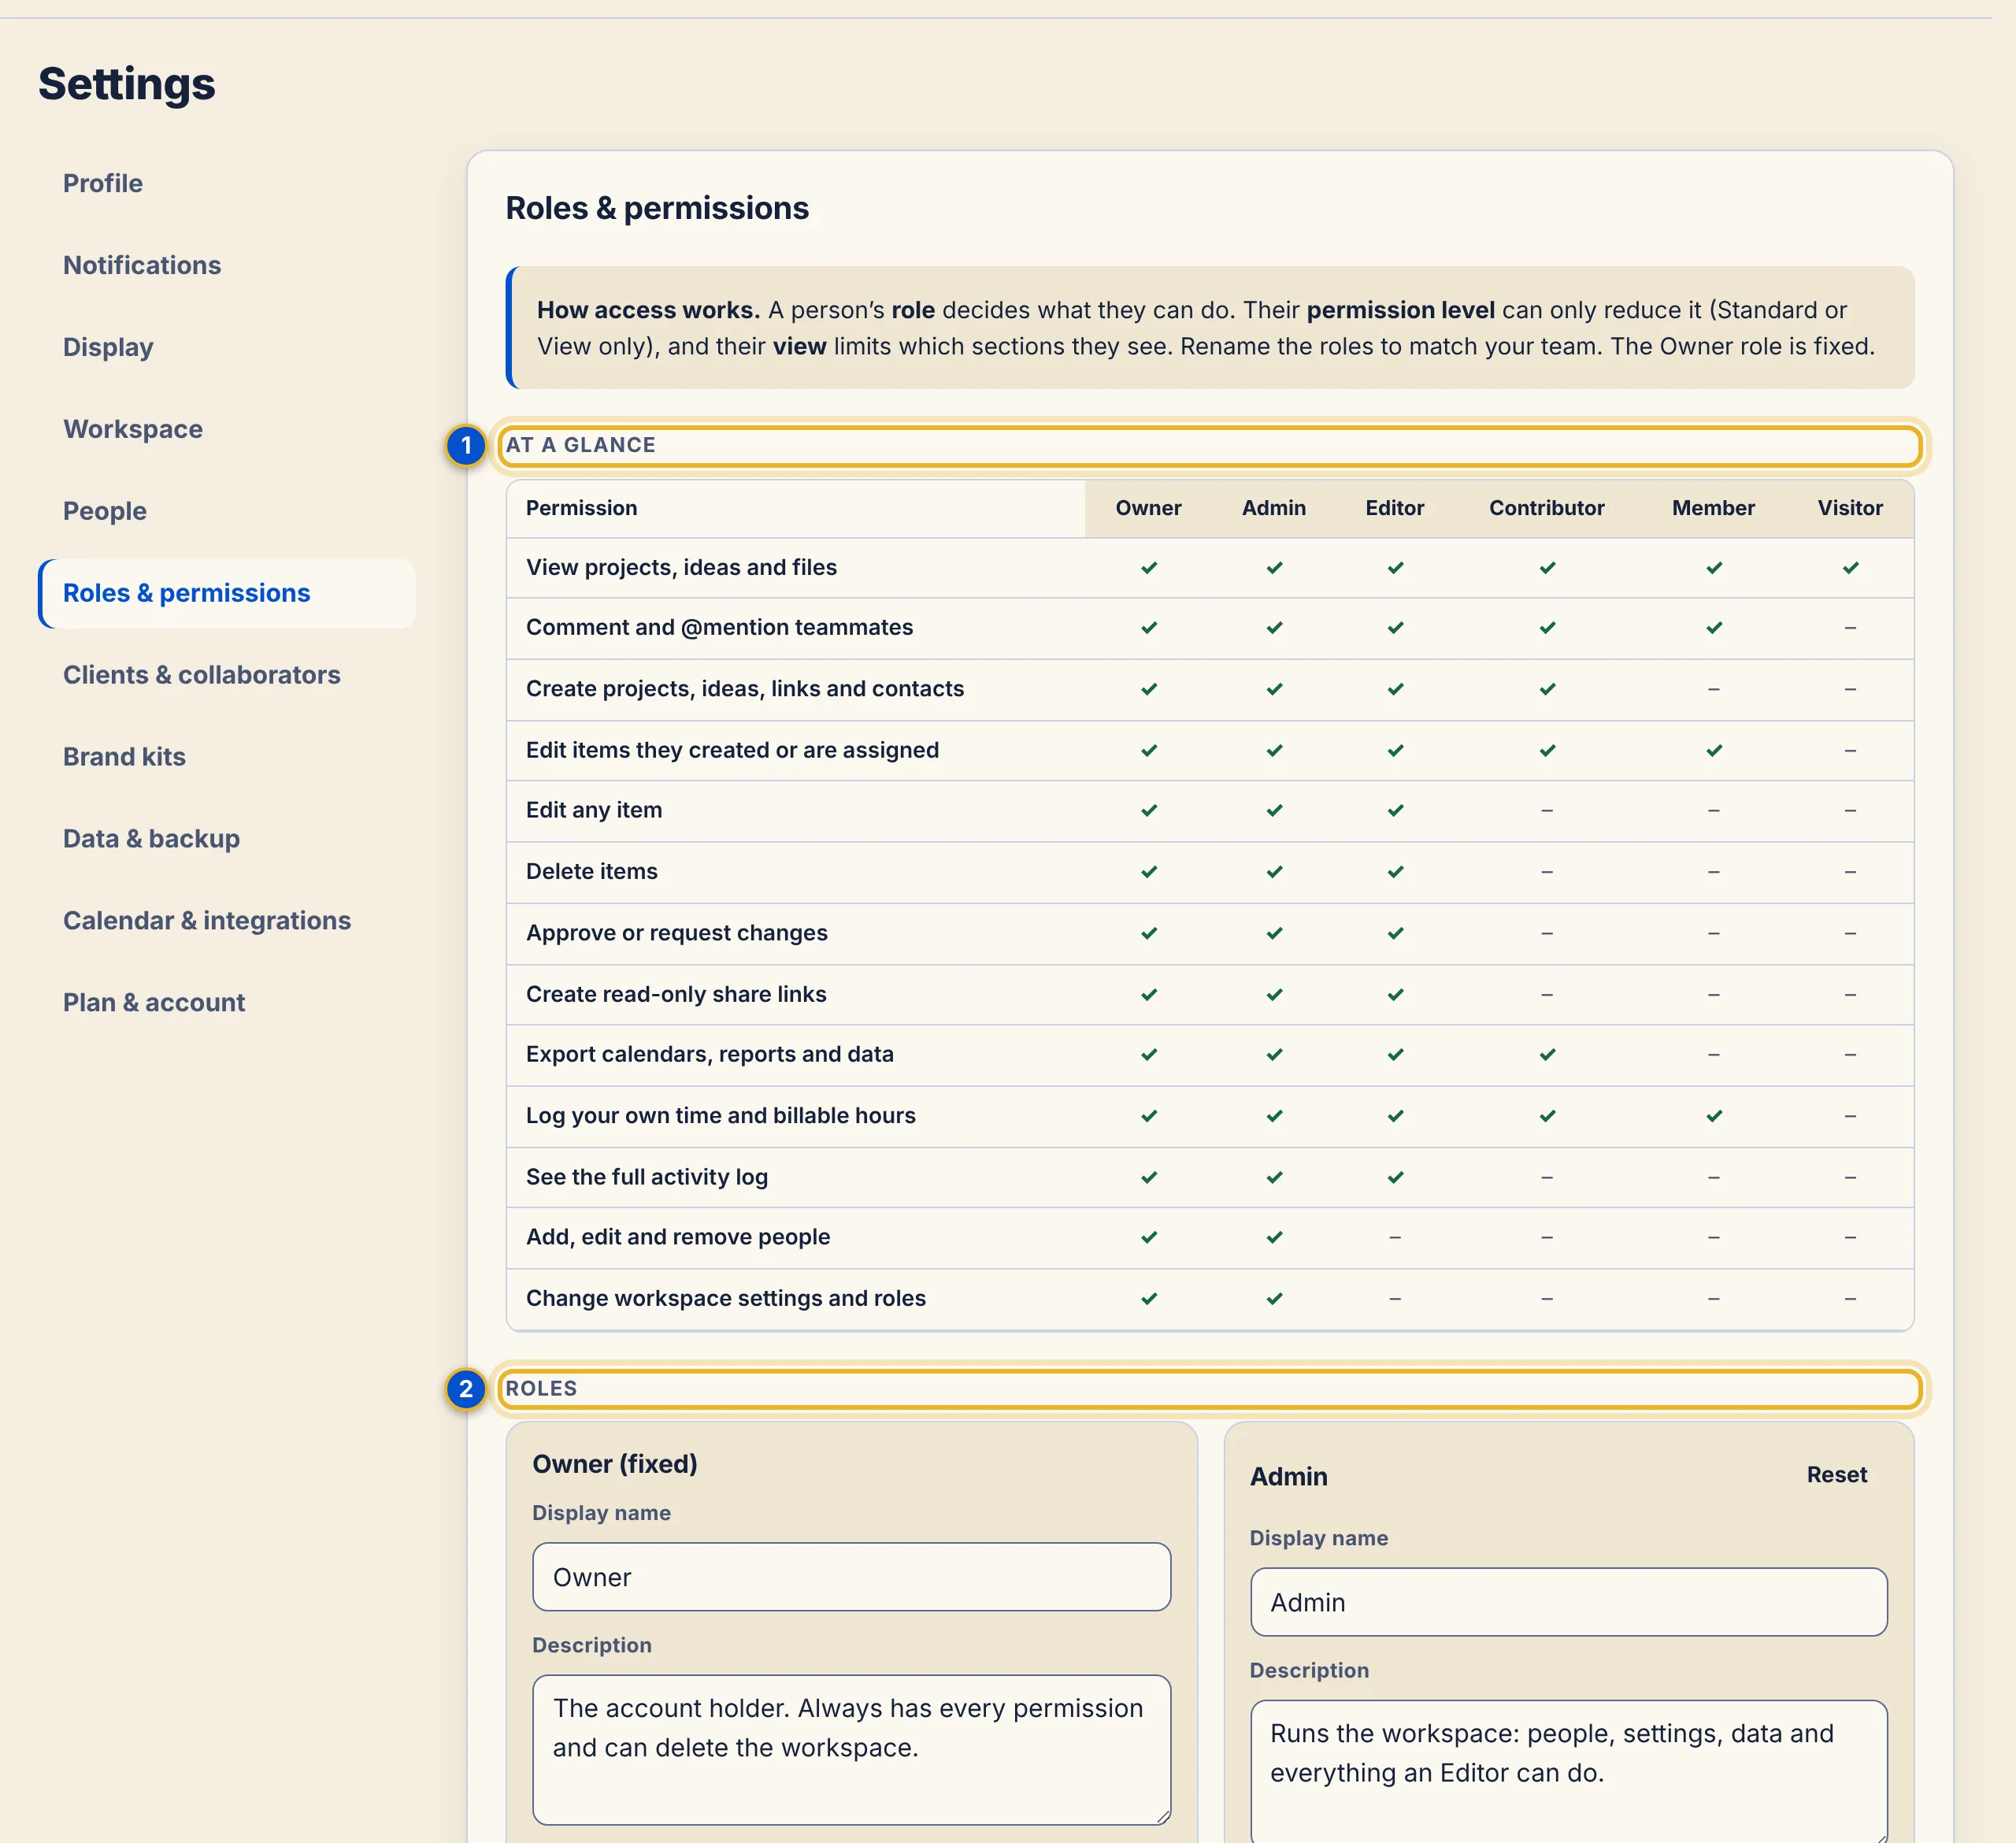2016x1843 pixels.
Task: Click Editor checkmark in See the full activity log row
Action: (1395, 1178)
